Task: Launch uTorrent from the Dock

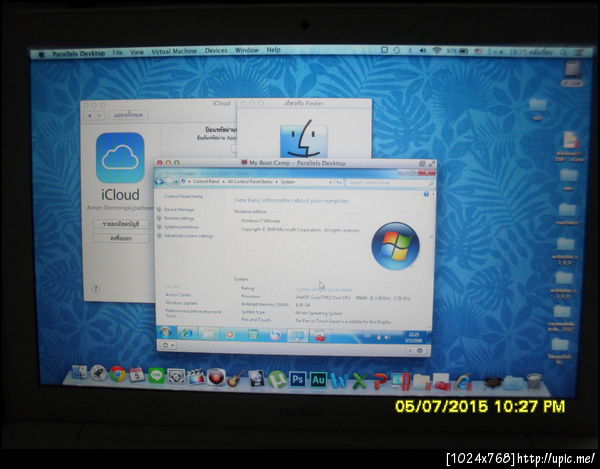Action: coord(277,379)
